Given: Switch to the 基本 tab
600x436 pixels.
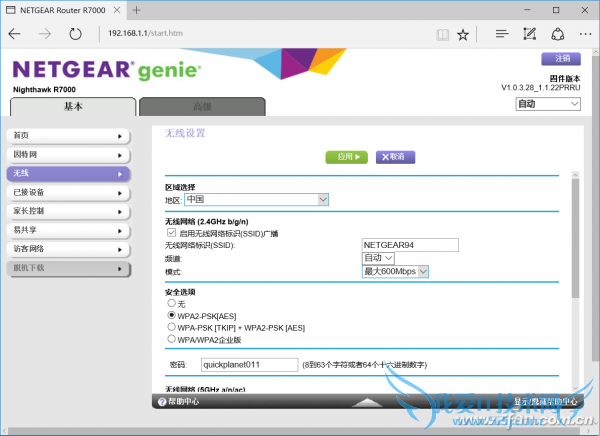Looking at the screenshot, I should point(73,106).
